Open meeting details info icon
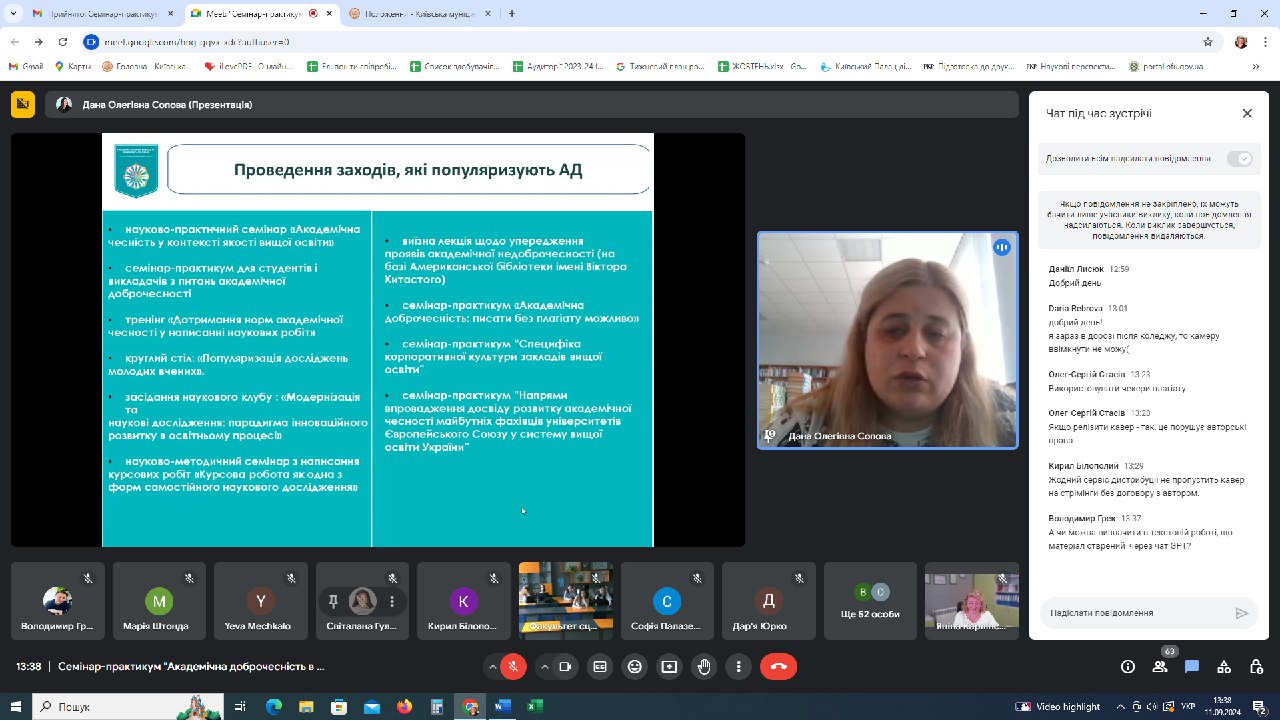Screen dimensions: 1280x720 point(1128,667)
